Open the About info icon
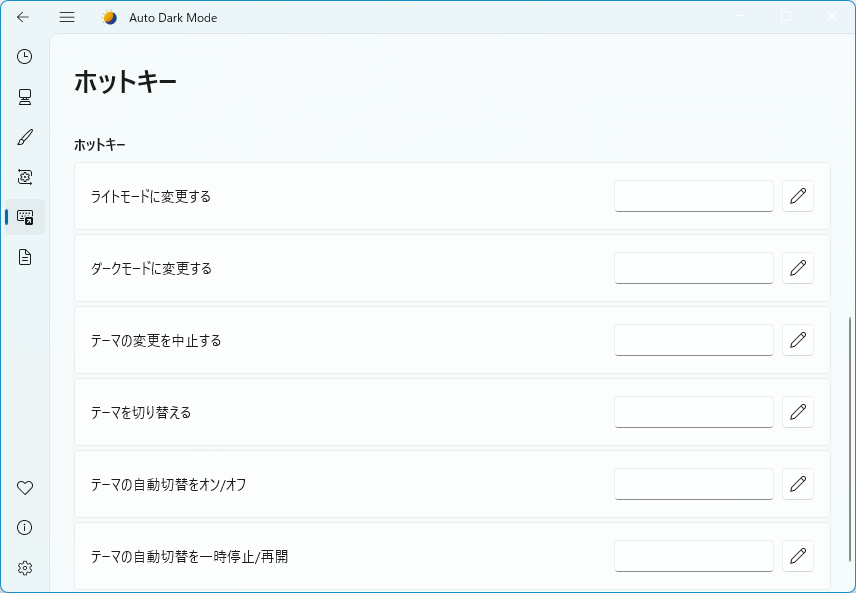This screenshot has height=593, width=856. (25, 528)
